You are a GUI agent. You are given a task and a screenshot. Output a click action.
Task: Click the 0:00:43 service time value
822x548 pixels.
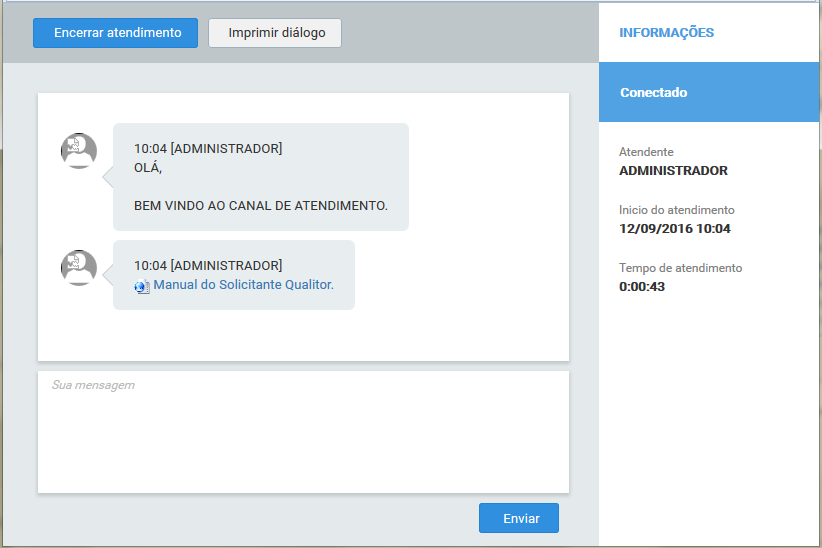tap(642, 287)
